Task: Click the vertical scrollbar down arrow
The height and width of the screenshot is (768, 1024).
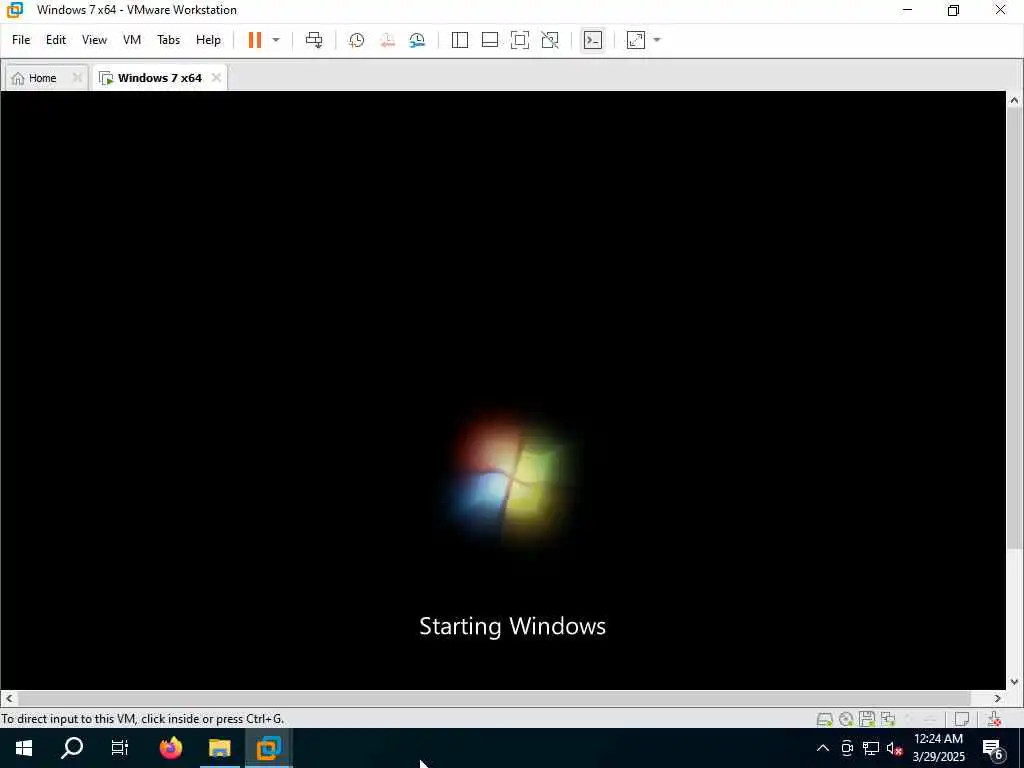Action: (1014, 682)
